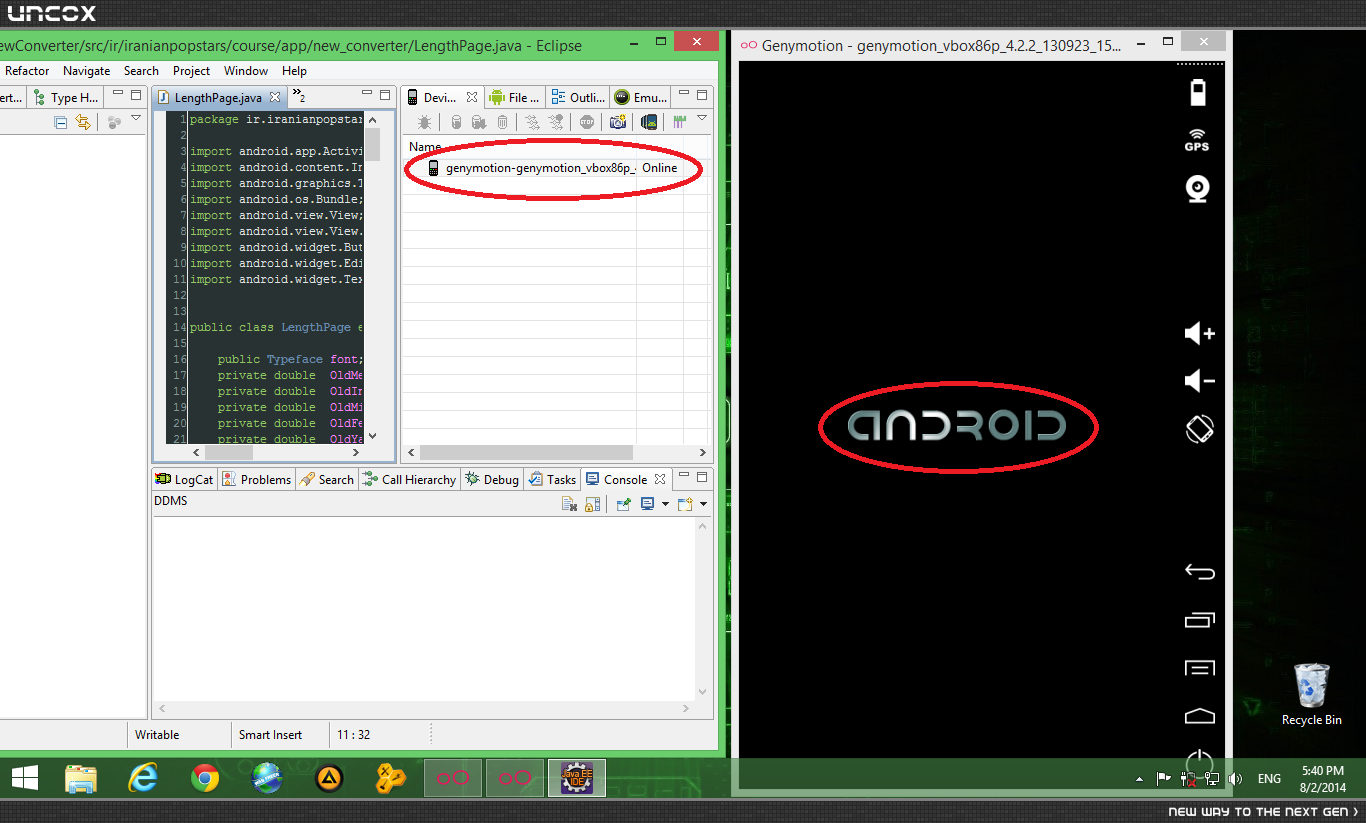Click Update Heap icon in Devices toolbar
This screenshot has width=1366, height=823.
[456, 122]
